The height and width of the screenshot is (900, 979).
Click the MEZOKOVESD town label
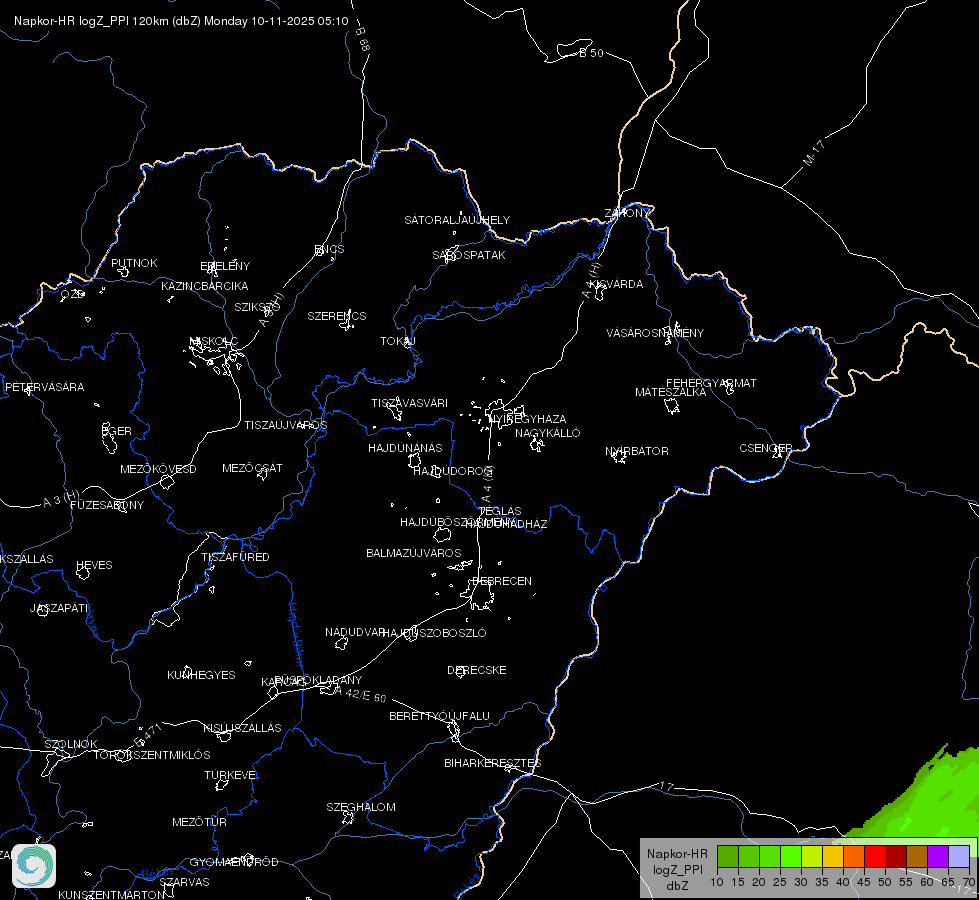(159, 469)
